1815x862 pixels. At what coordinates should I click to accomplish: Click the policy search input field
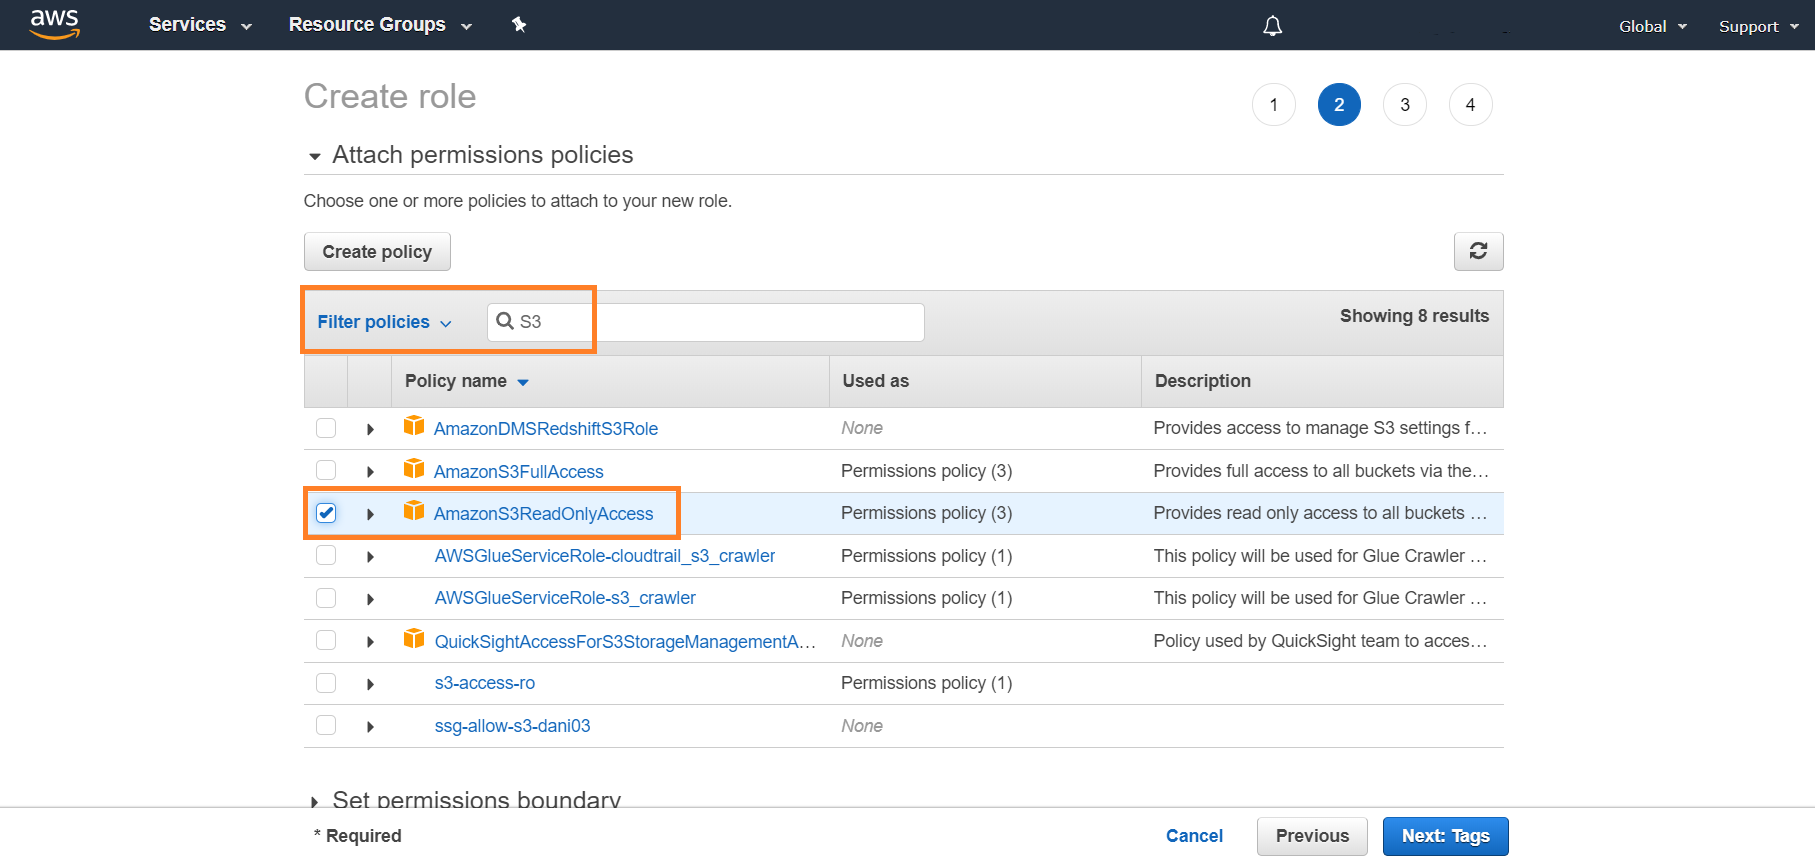(720, 322)
